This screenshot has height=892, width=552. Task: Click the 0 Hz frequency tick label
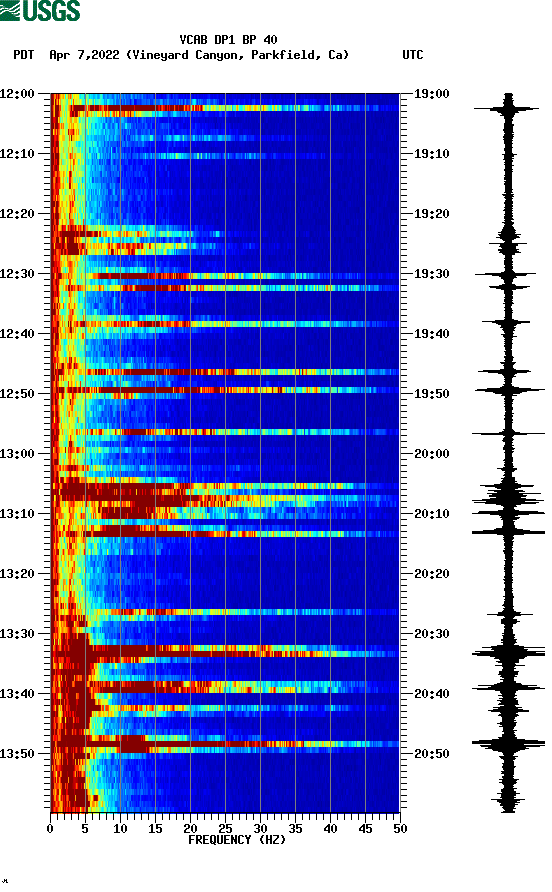50,829
